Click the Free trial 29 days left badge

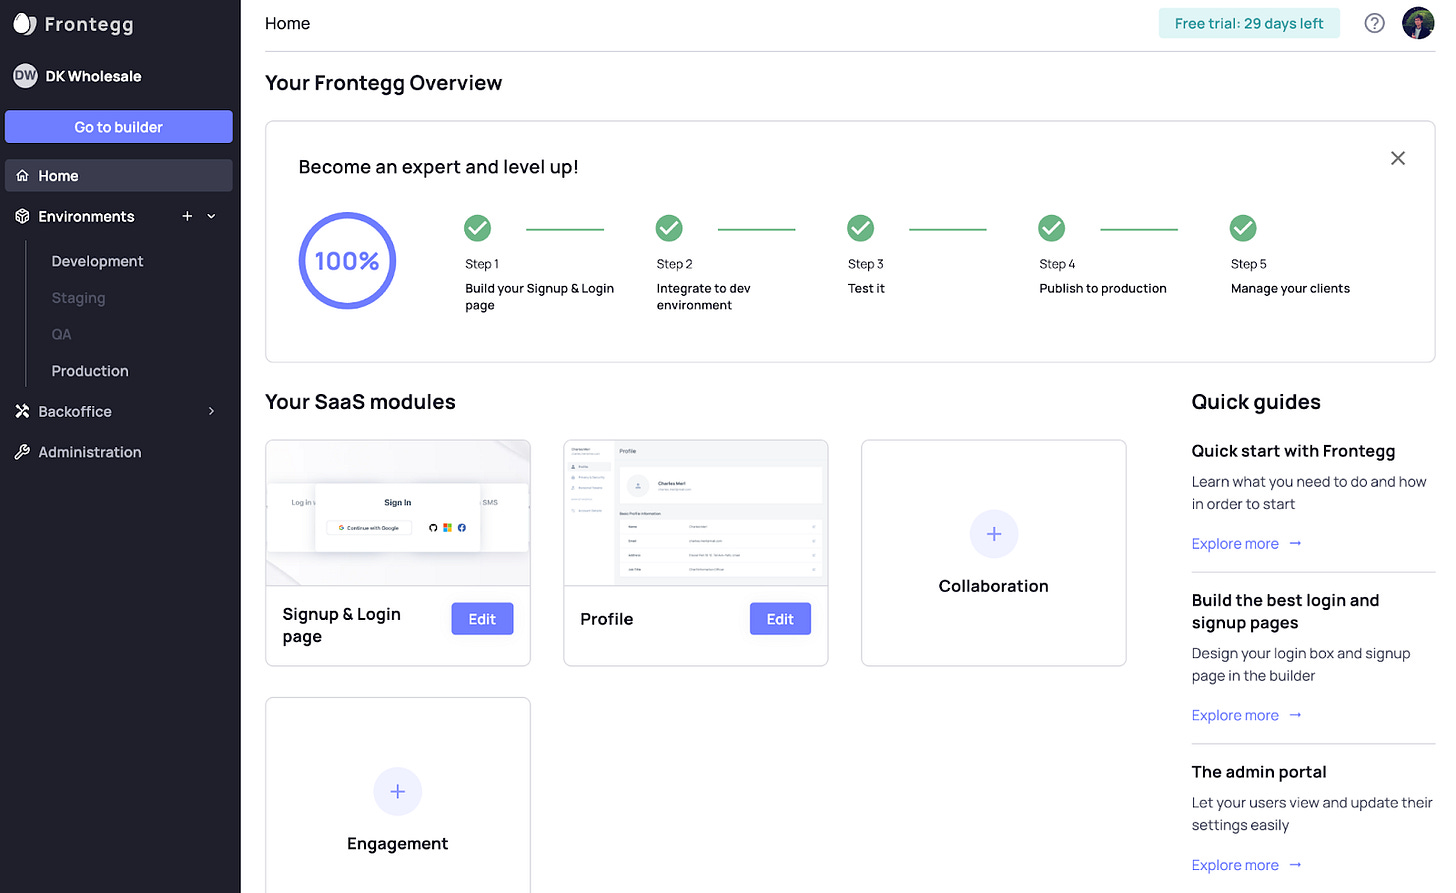(1249, 23)
